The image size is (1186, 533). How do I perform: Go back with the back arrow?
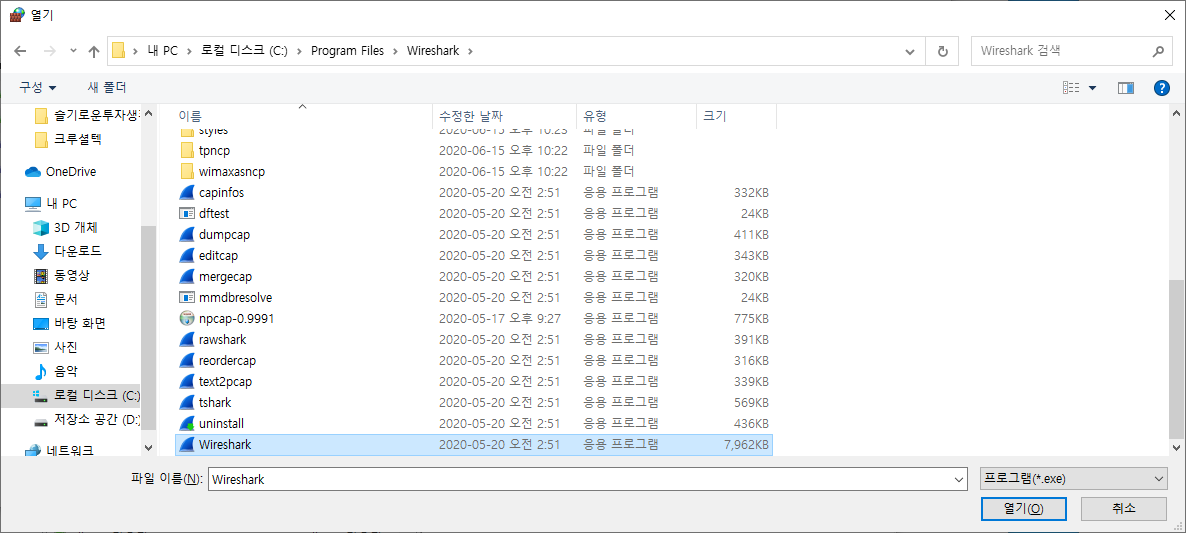tap(20, 51)
